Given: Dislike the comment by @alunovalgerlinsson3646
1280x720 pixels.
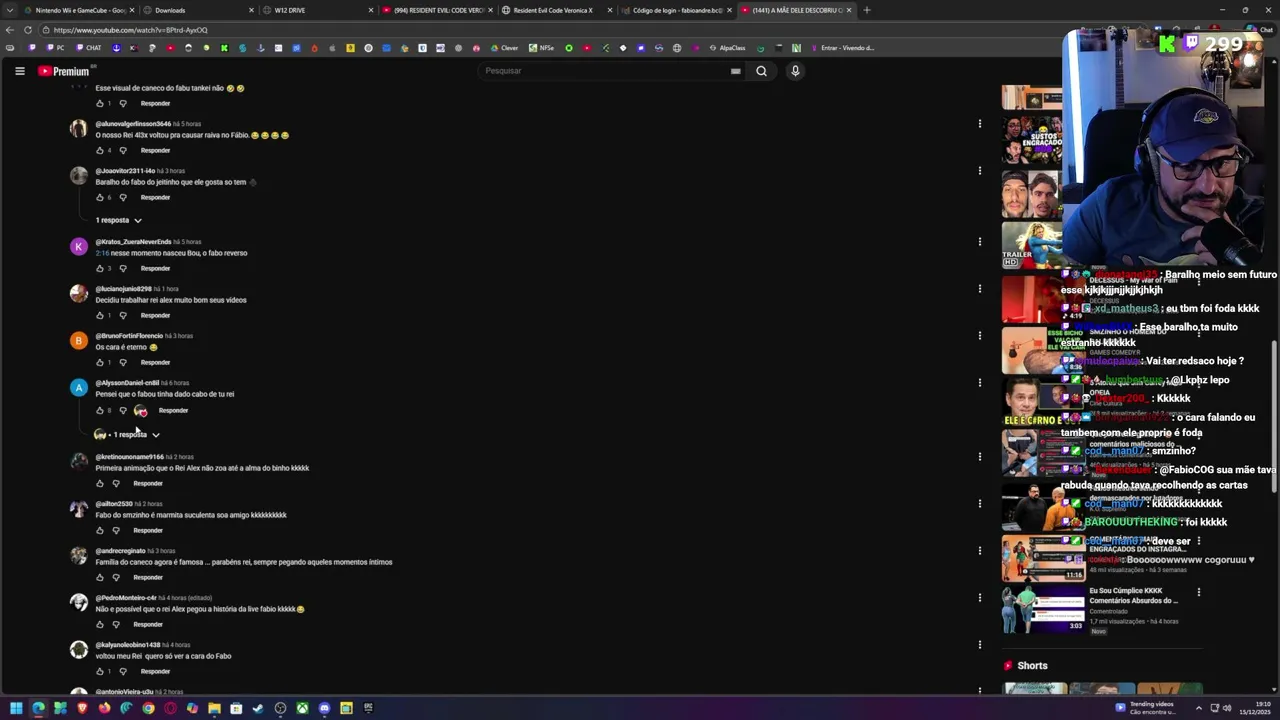Looking at the screenshot, I should pos(123,150).
